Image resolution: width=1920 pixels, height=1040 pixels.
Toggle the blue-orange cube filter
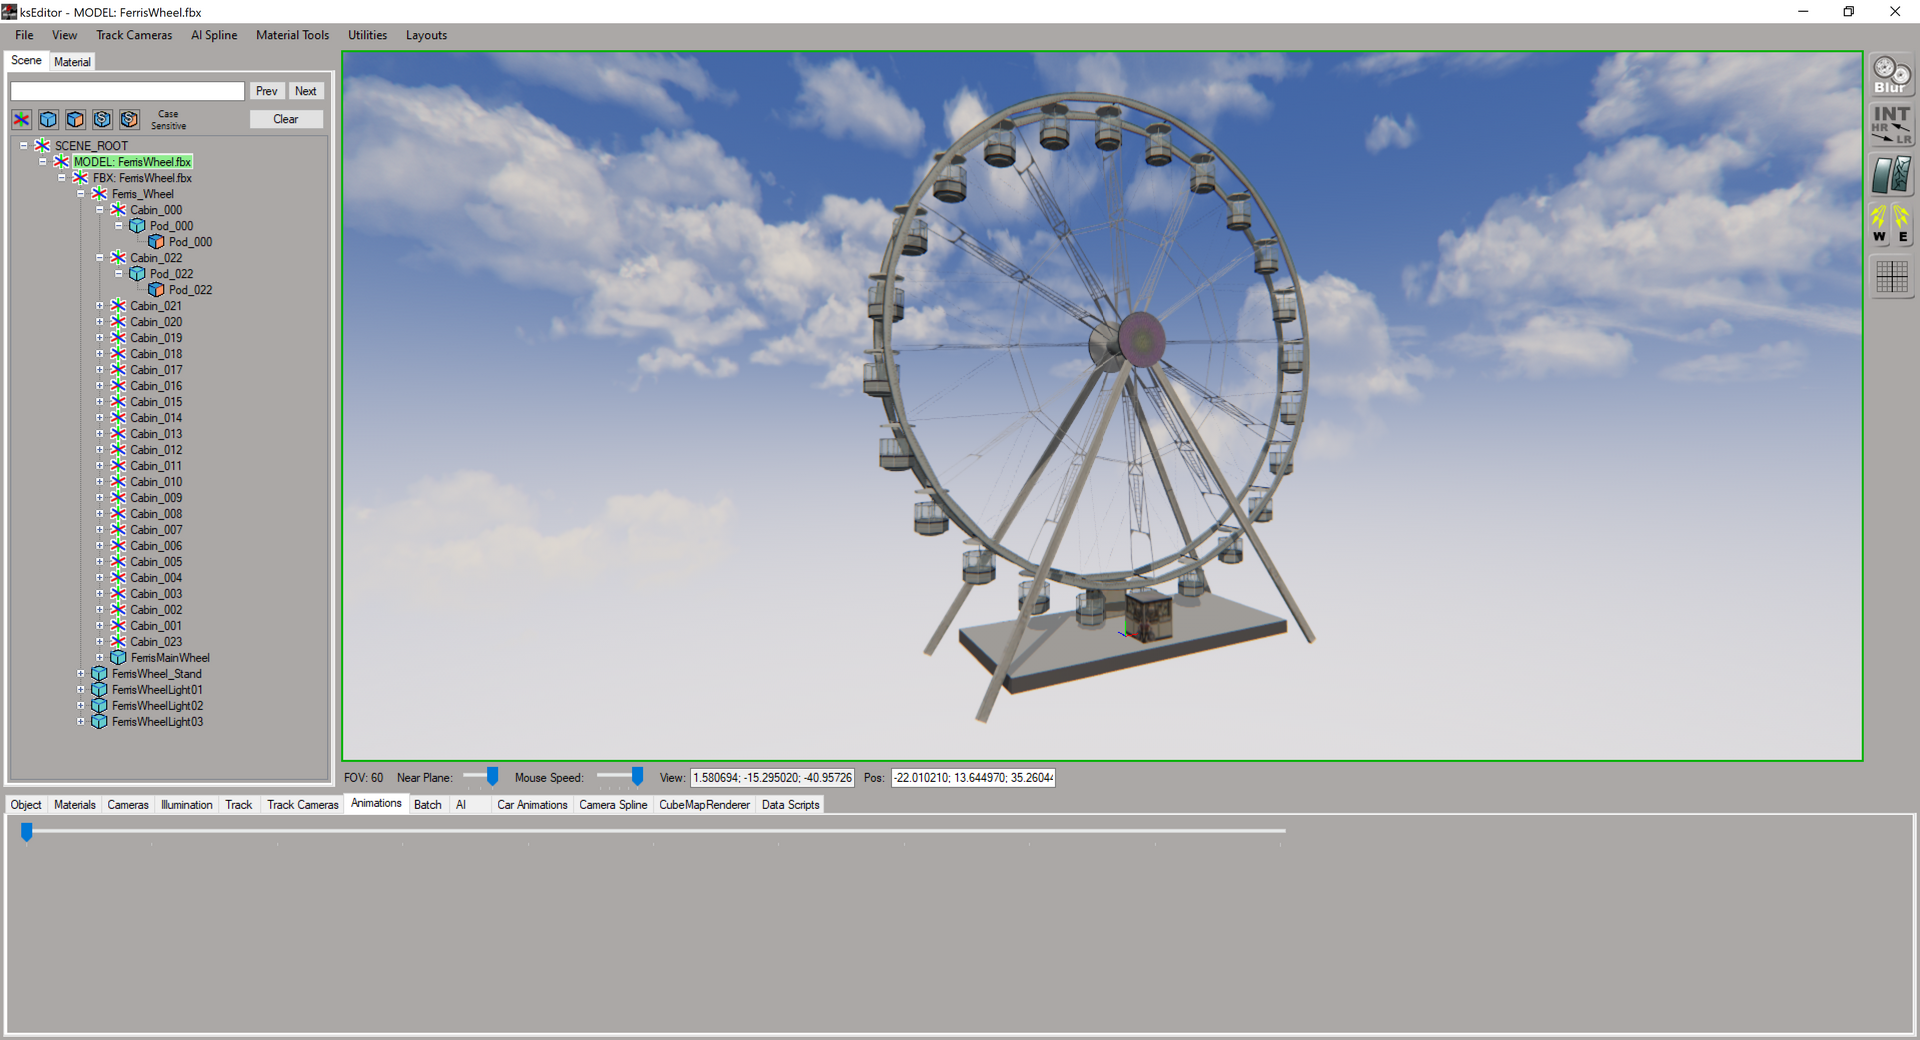(75, 120)
